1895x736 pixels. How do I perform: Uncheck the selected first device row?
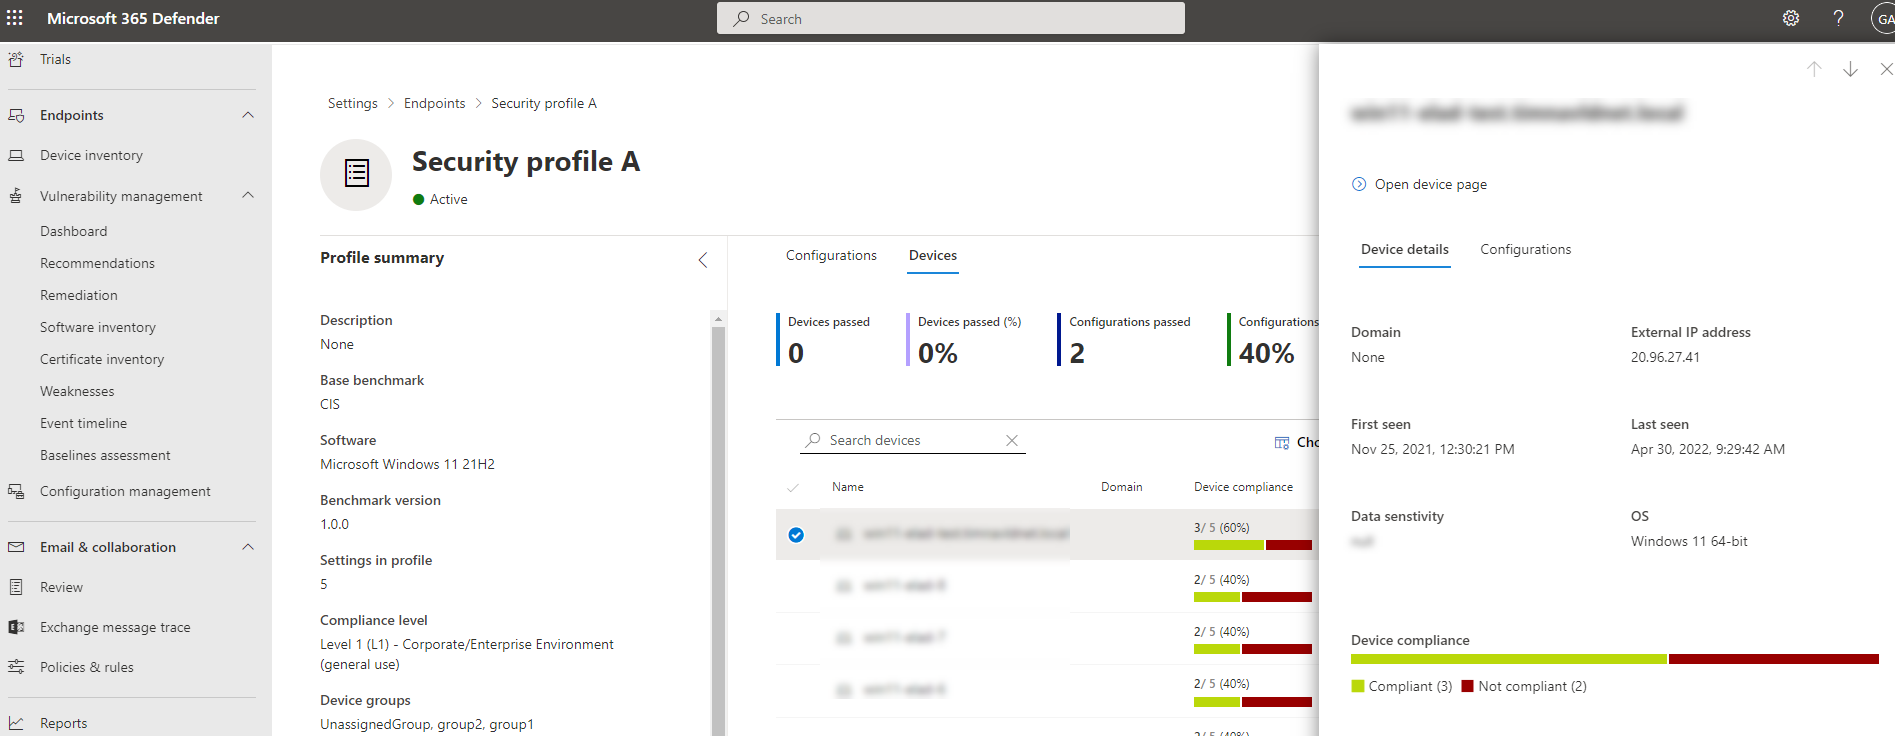[796, 534]
